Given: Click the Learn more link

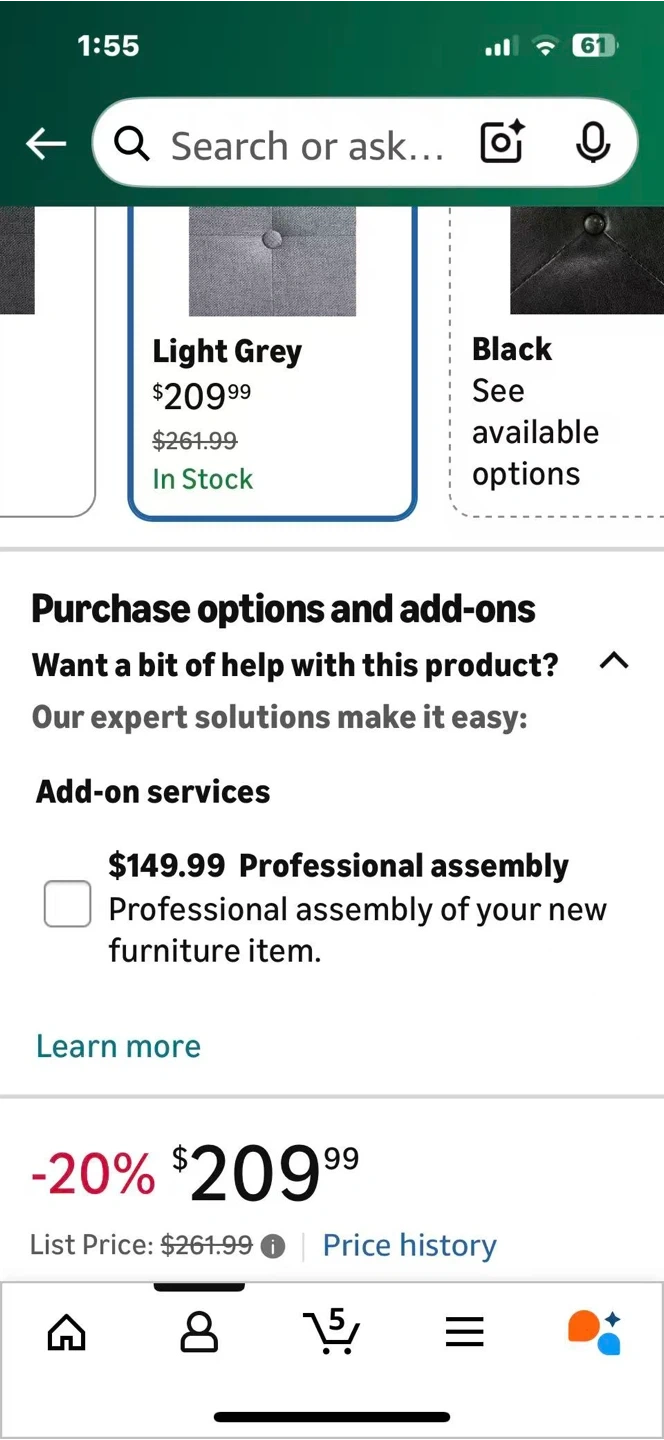Looking at the screenshot, I should coord(118,1046).
